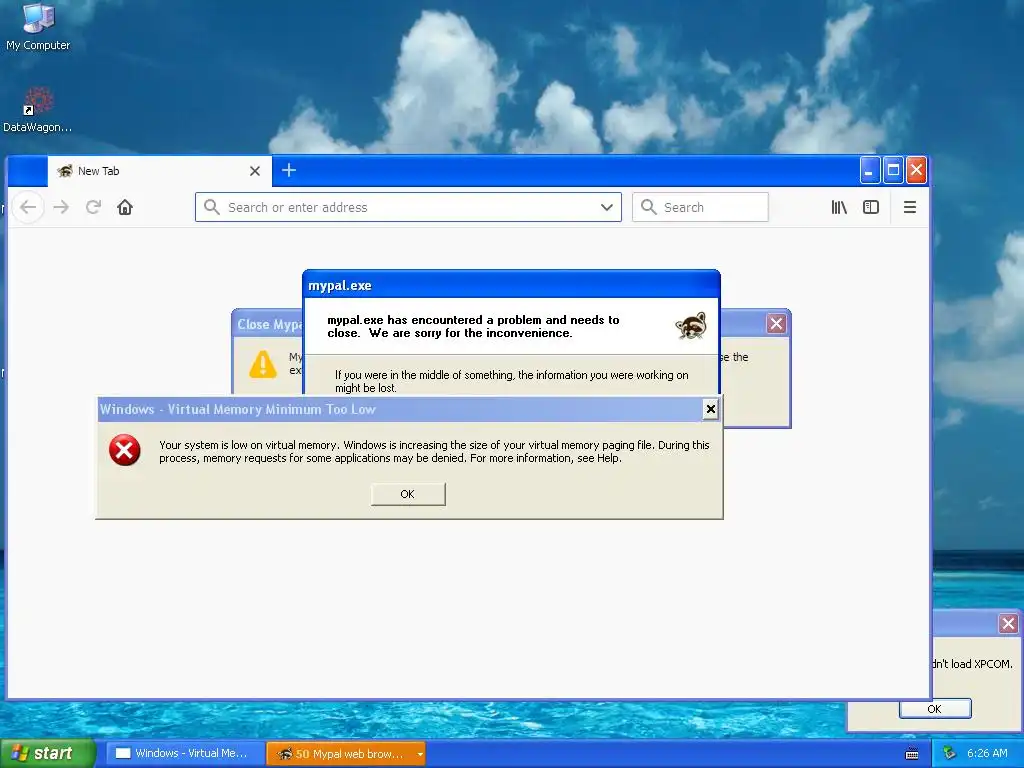Select the New Tab tab
The height and width of the screenshot is (768, 1024).
coord(159,171)
